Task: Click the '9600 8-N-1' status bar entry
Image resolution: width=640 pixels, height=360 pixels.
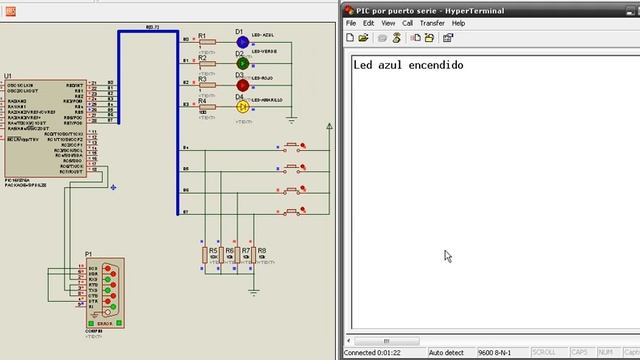Action: tap(494, 353)
